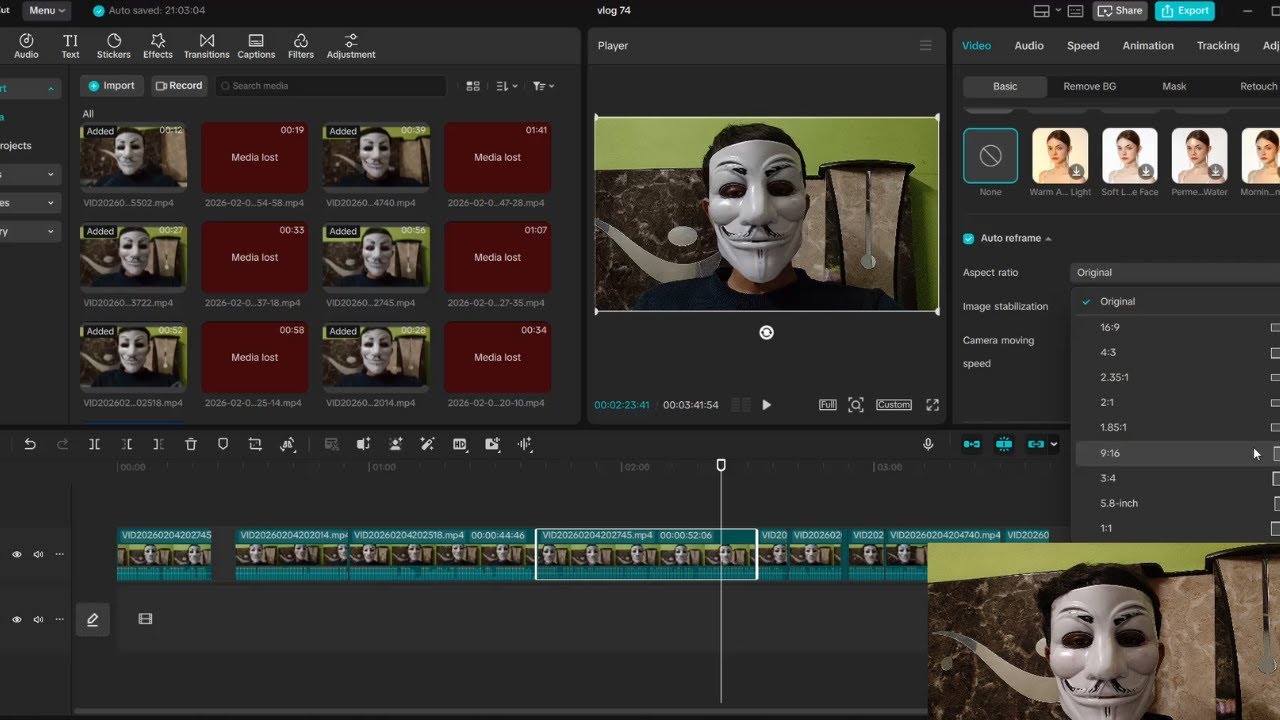The image size is (1280, 720).
Task: Open the Transitions panel
Action: click(206, 46)
